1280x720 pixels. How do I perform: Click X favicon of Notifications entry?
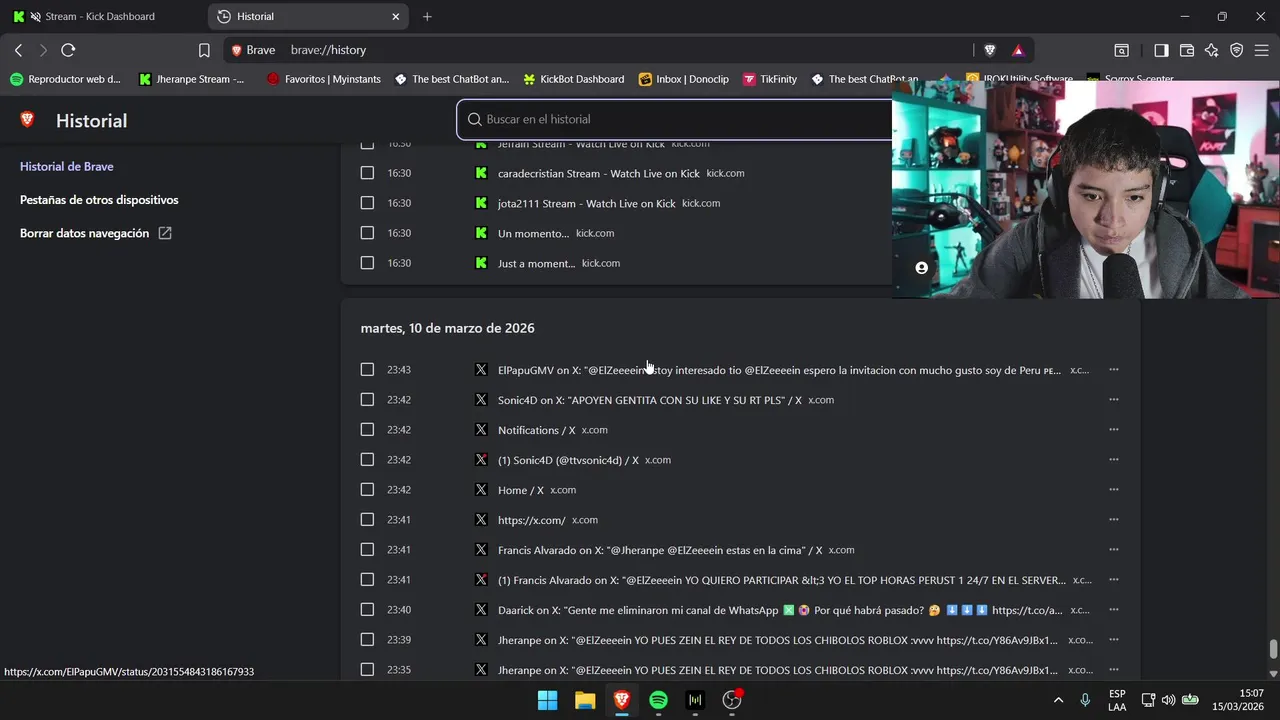pyautogui.click(x=481, y=430)
